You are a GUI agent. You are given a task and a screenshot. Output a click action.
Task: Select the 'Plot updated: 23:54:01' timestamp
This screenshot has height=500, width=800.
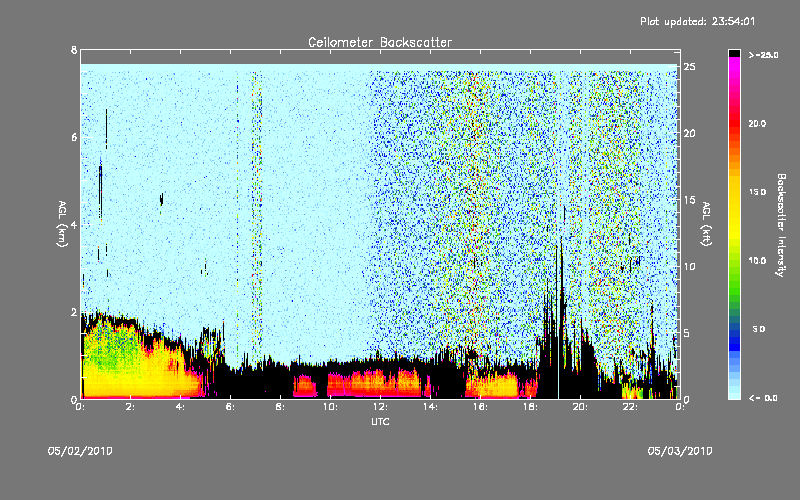click(x=697, y=21)
